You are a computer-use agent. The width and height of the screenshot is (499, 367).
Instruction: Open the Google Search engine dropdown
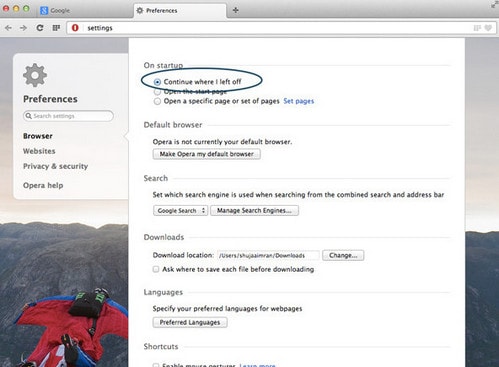click(180, 211)
